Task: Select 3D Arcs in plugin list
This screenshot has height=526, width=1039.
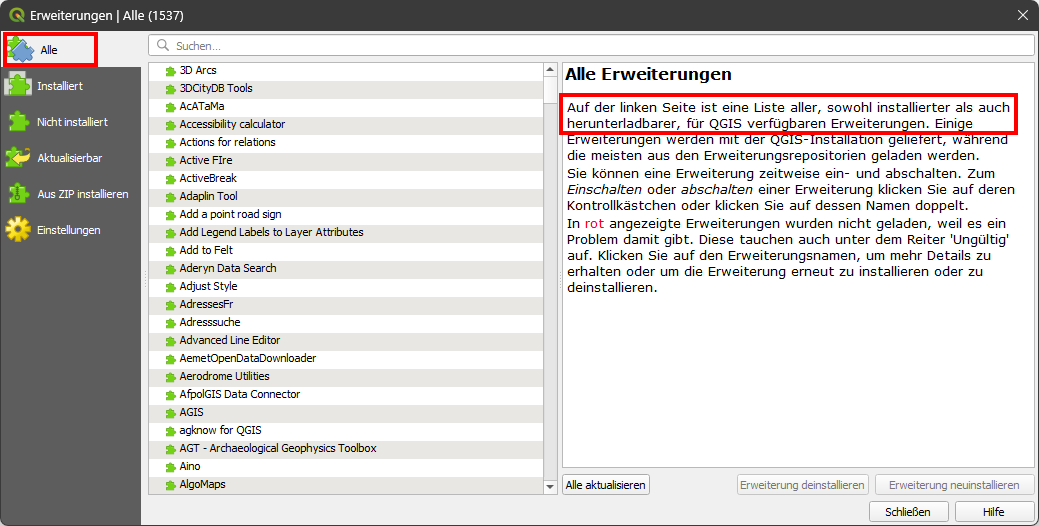Action: pos(346,70)
